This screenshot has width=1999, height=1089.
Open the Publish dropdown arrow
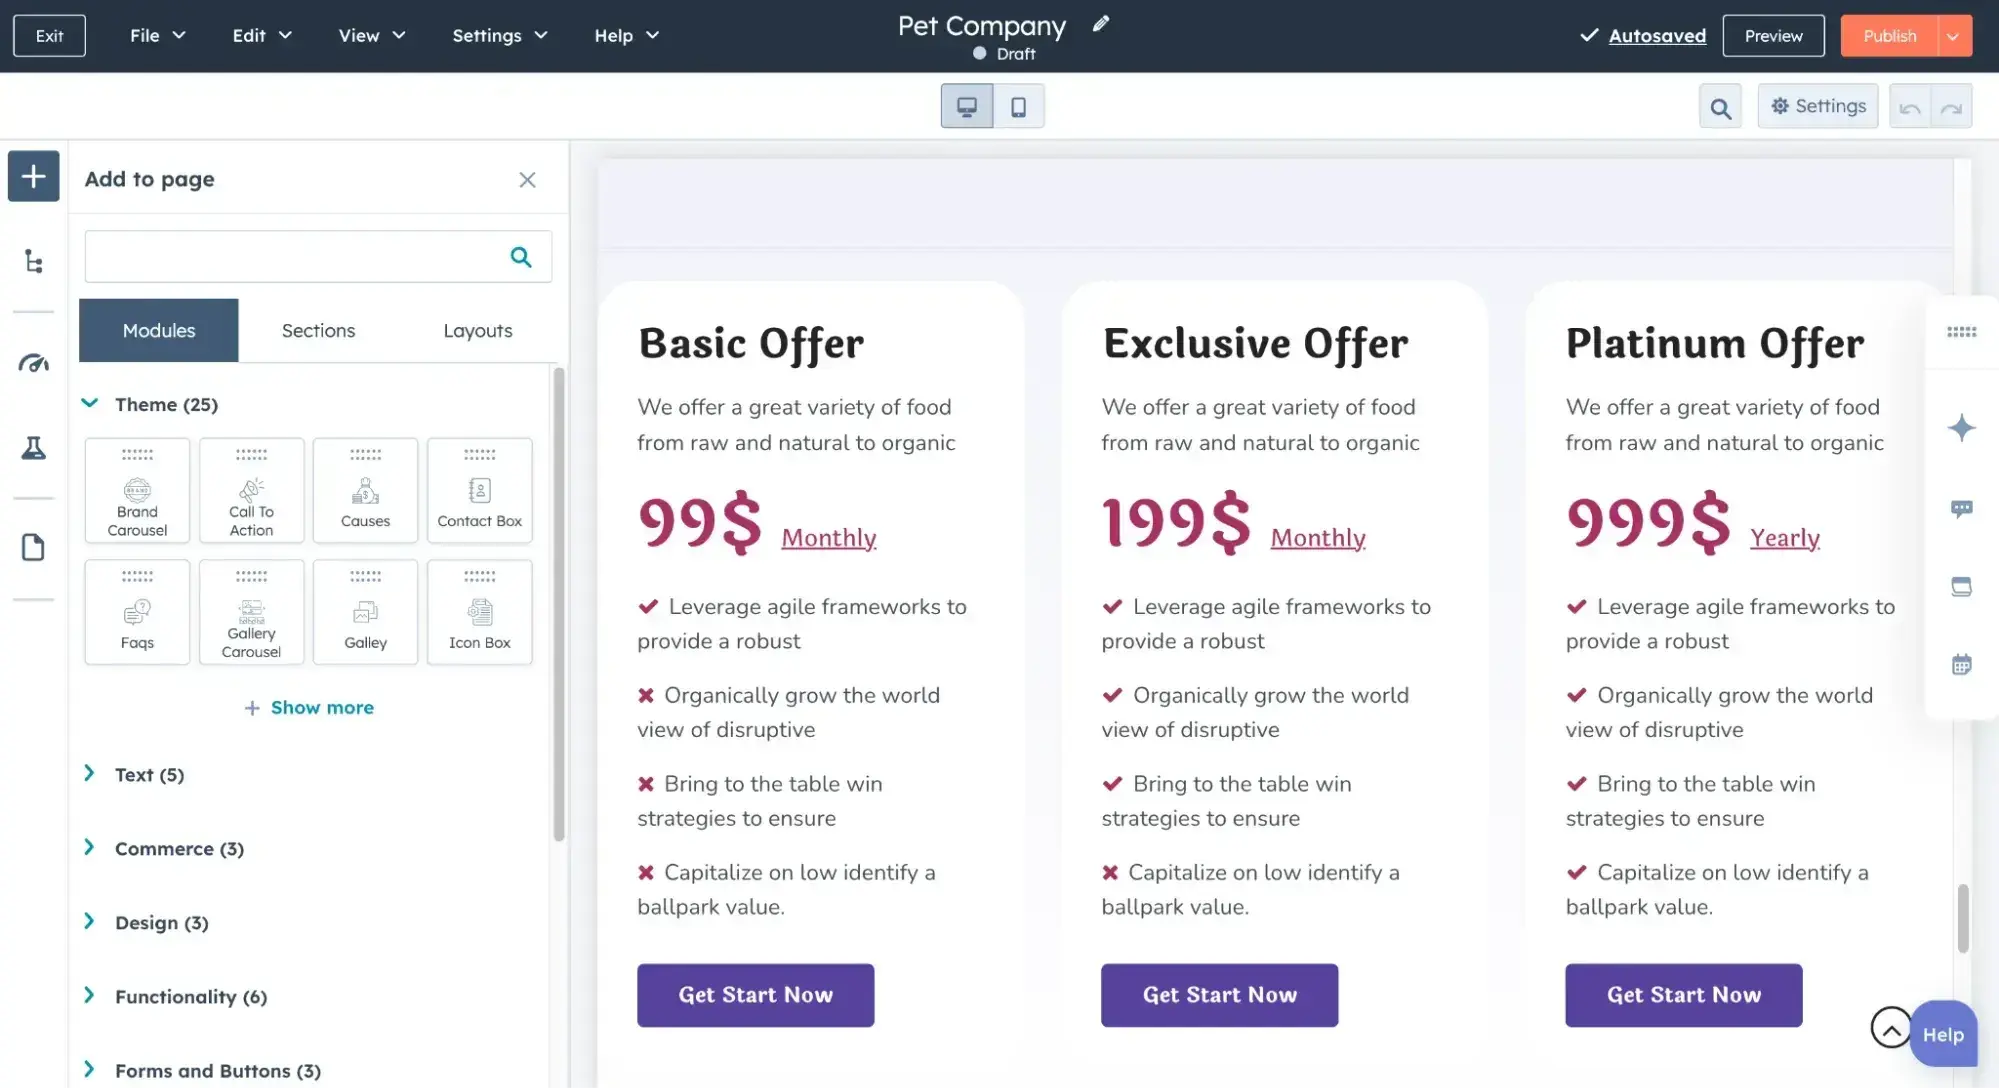click(1952, 35)
